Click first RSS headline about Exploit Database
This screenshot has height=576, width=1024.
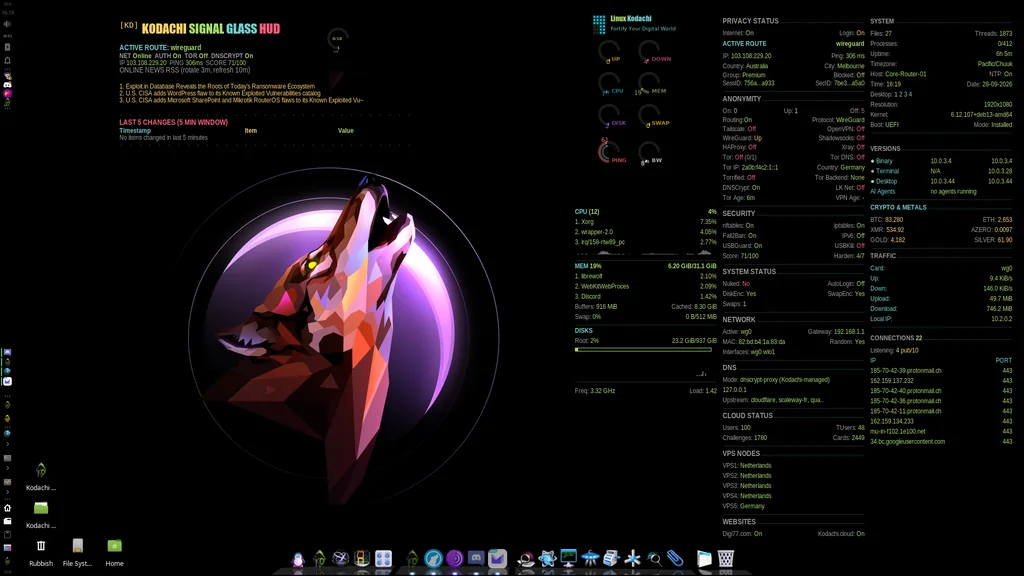click(x=217, y=86)
